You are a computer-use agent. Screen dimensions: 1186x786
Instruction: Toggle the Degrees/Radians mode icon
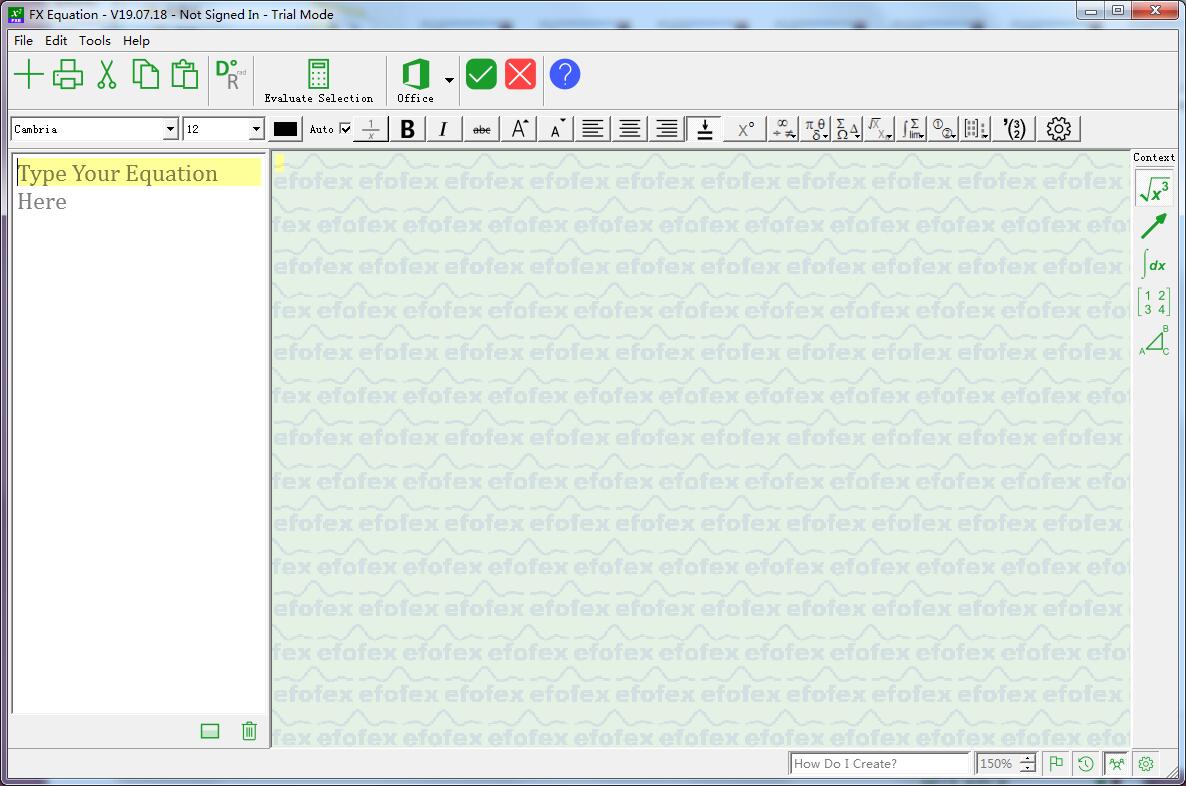pos(231,74)
